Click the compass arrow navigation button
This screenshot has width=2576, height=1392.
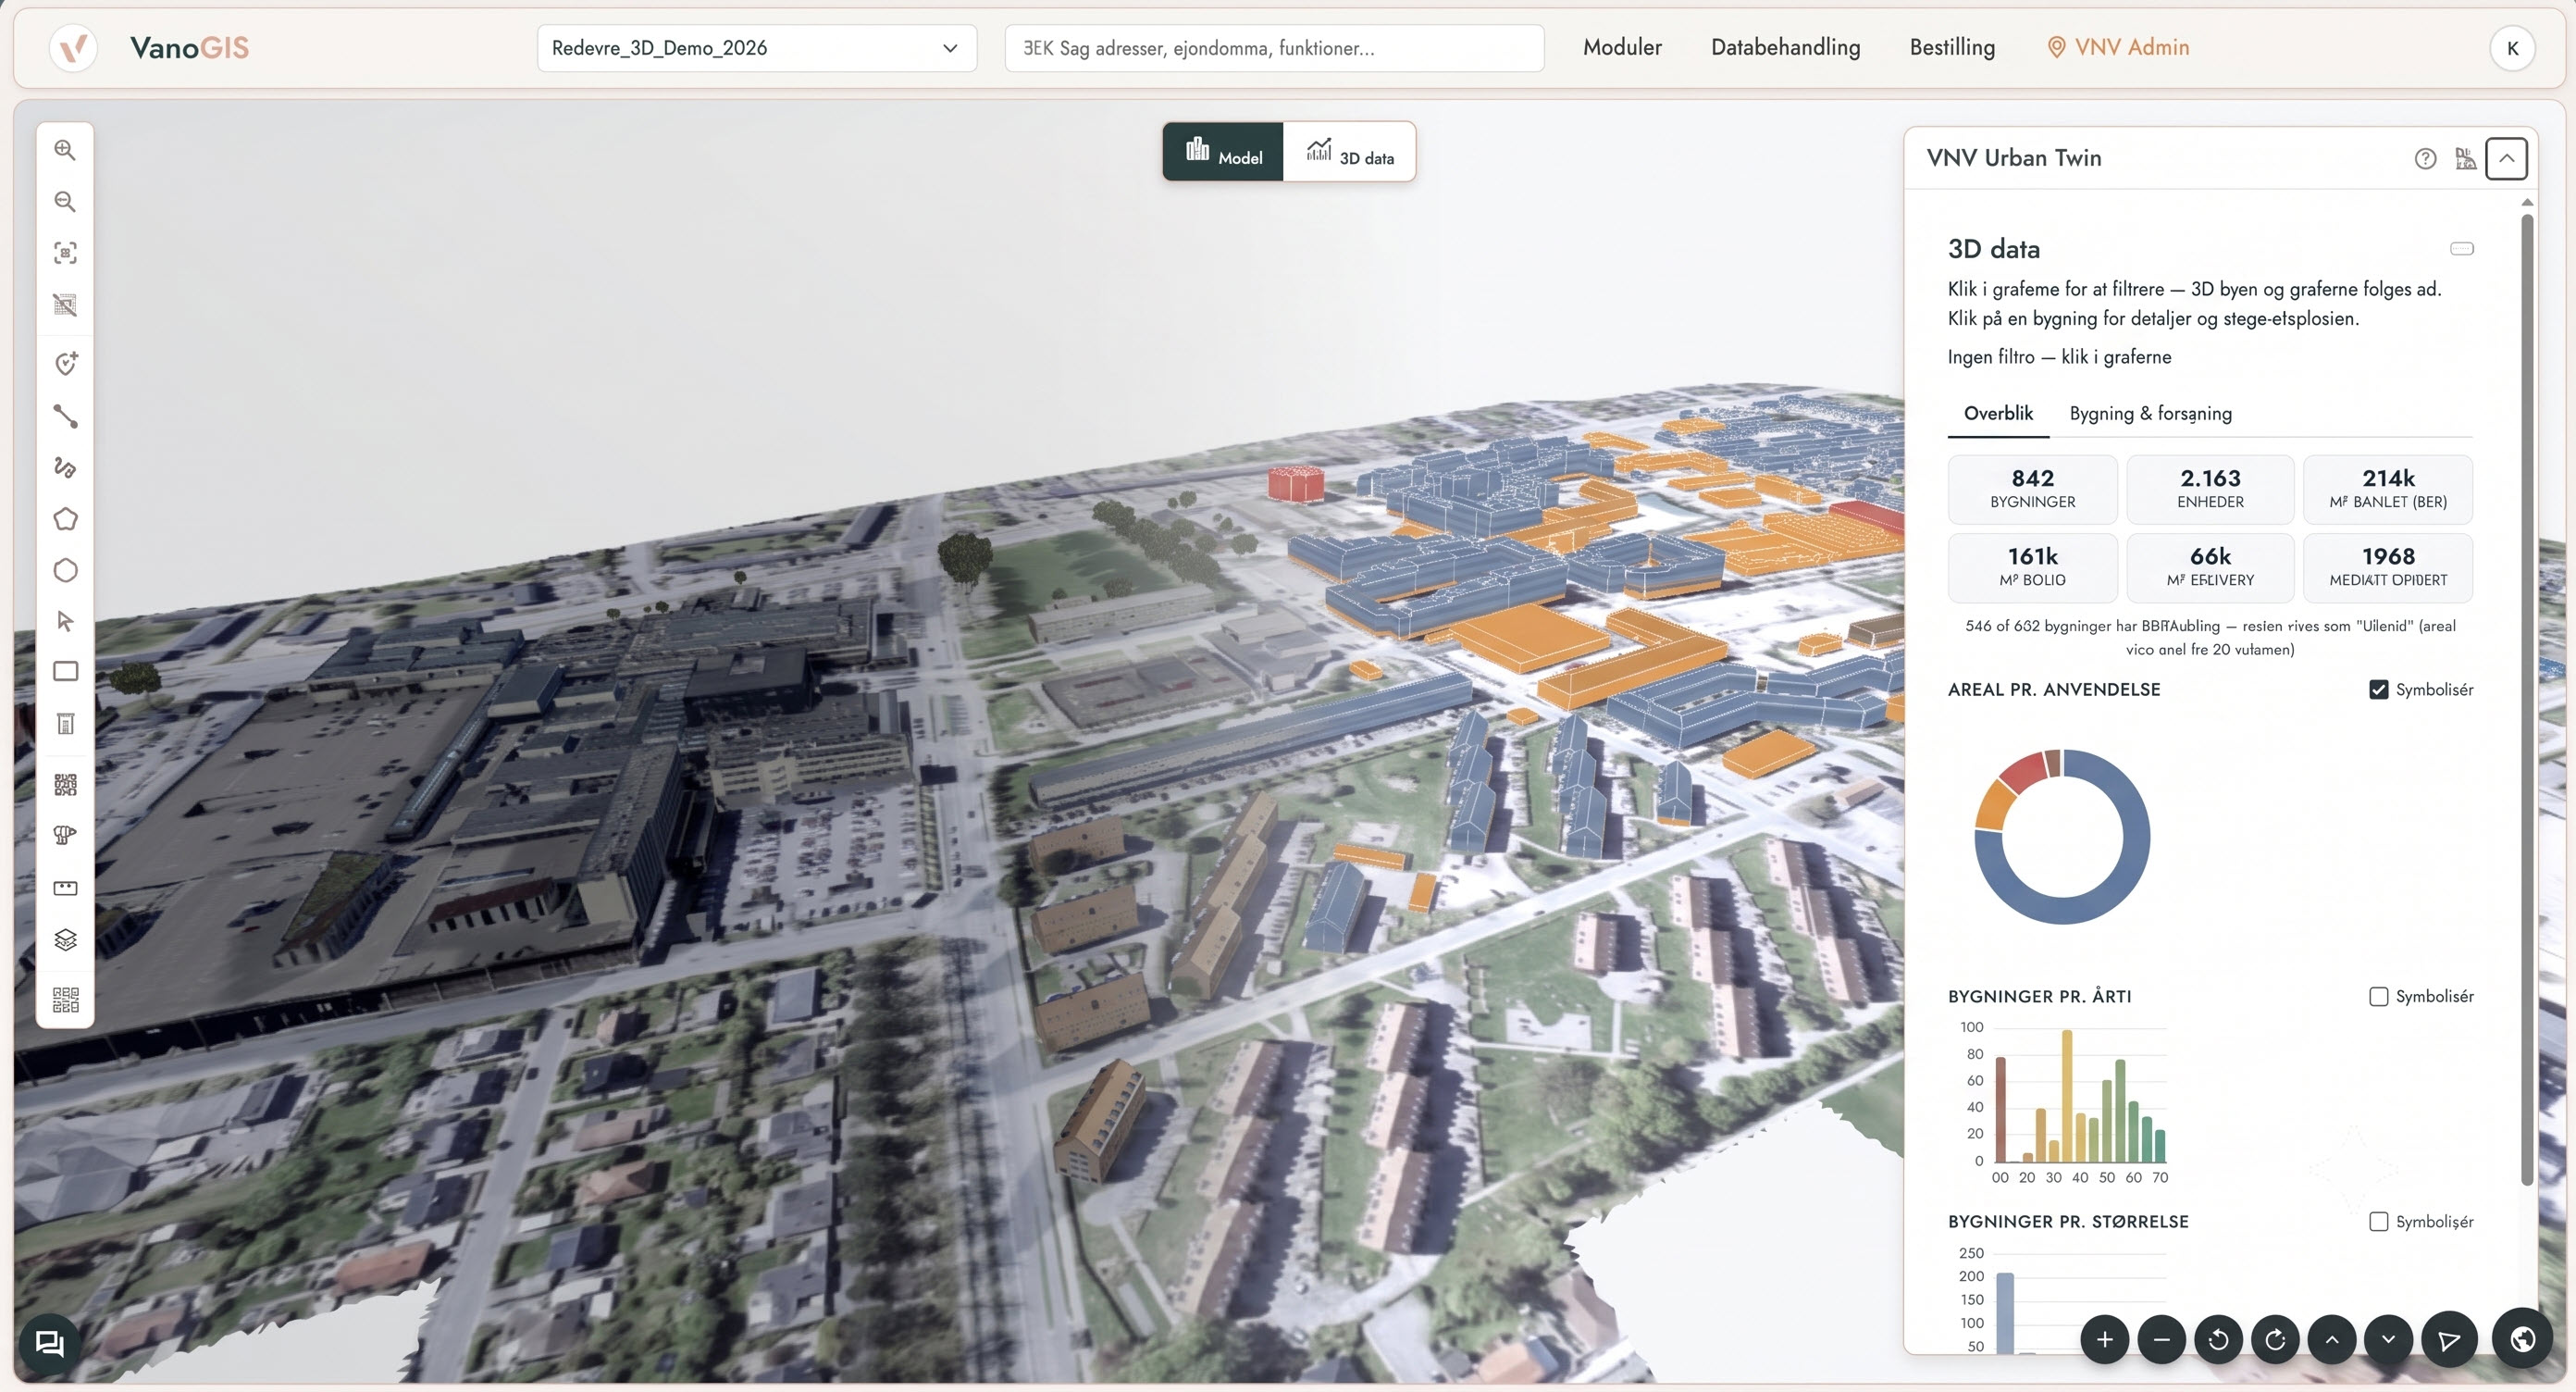(x=2449, y=1340)
